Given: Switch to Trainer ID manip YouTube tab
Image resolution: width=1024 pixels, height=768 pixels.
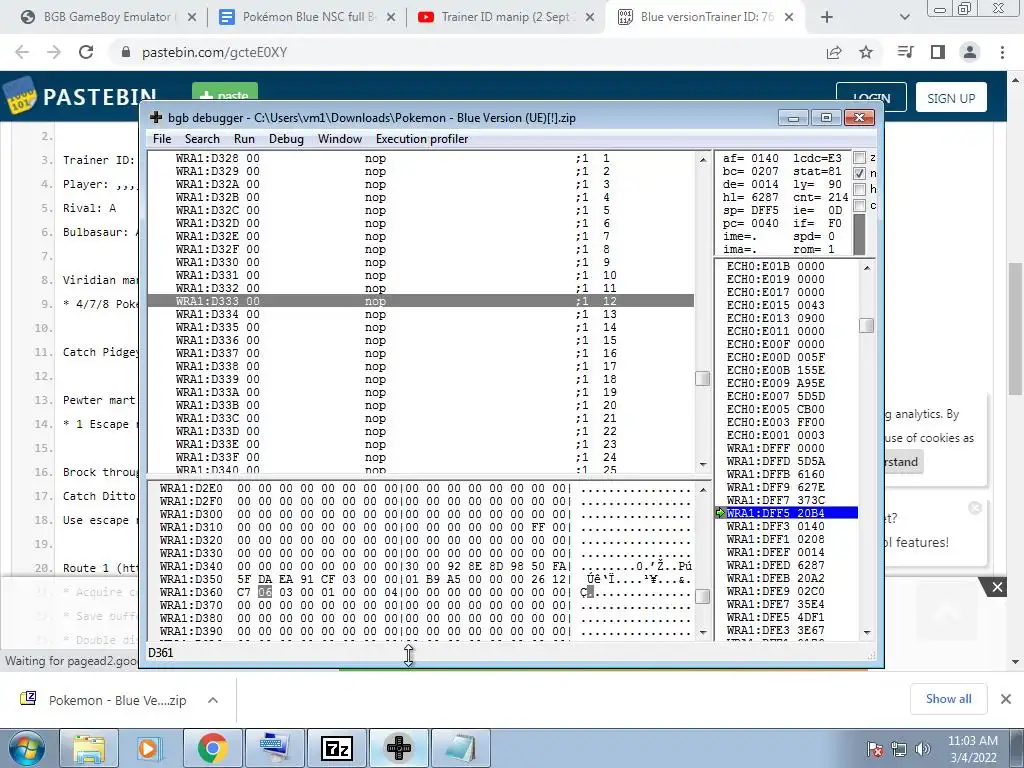Looking at the screenshot, I should click(506, 17).
